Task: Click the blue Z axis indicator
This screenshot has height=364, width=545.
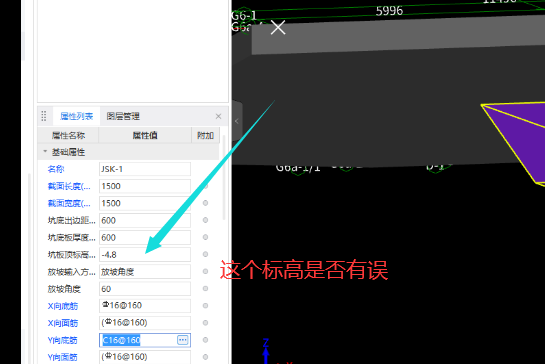Action: (x=266, y=350)
